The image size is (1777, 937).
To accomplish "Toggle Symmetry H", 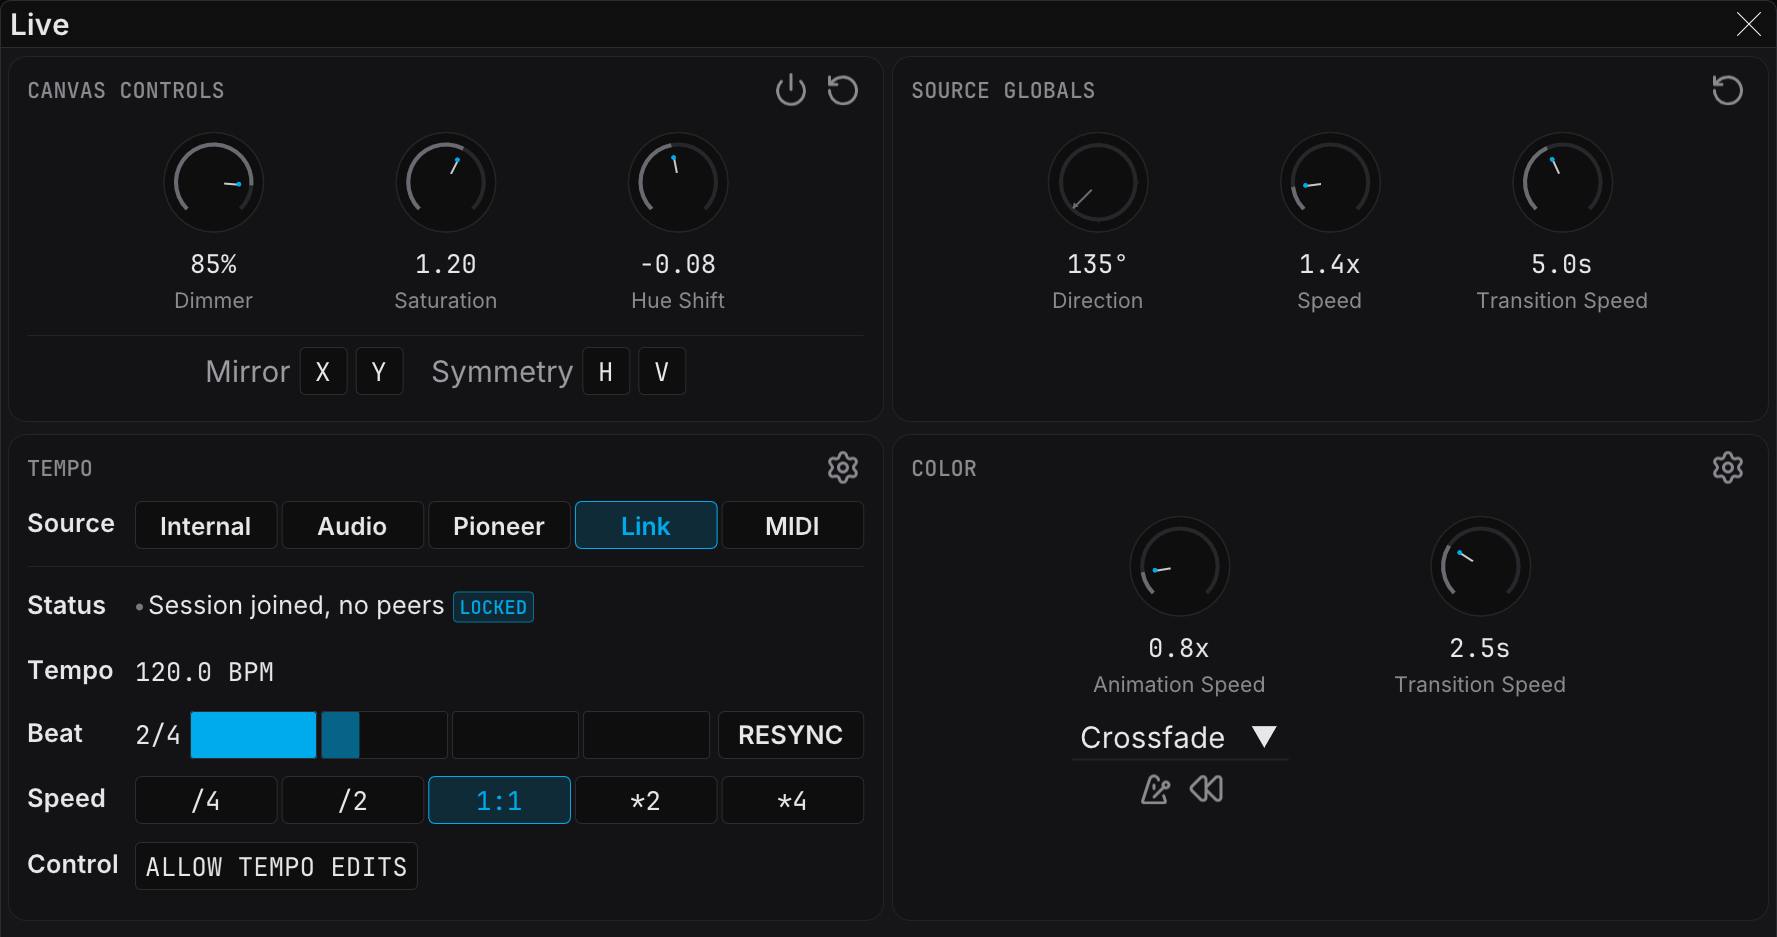I will coord(606,371).
